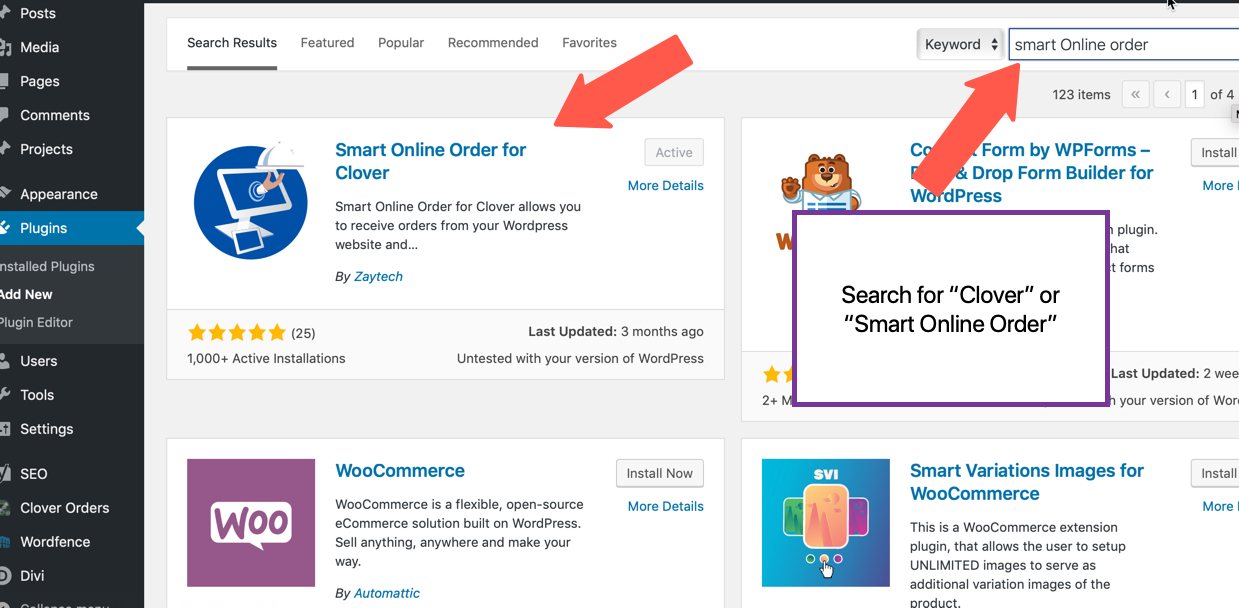Install the WooCommerce plugin now
The height and width of the screenshot is (608, 1239).
click(660, 473)
